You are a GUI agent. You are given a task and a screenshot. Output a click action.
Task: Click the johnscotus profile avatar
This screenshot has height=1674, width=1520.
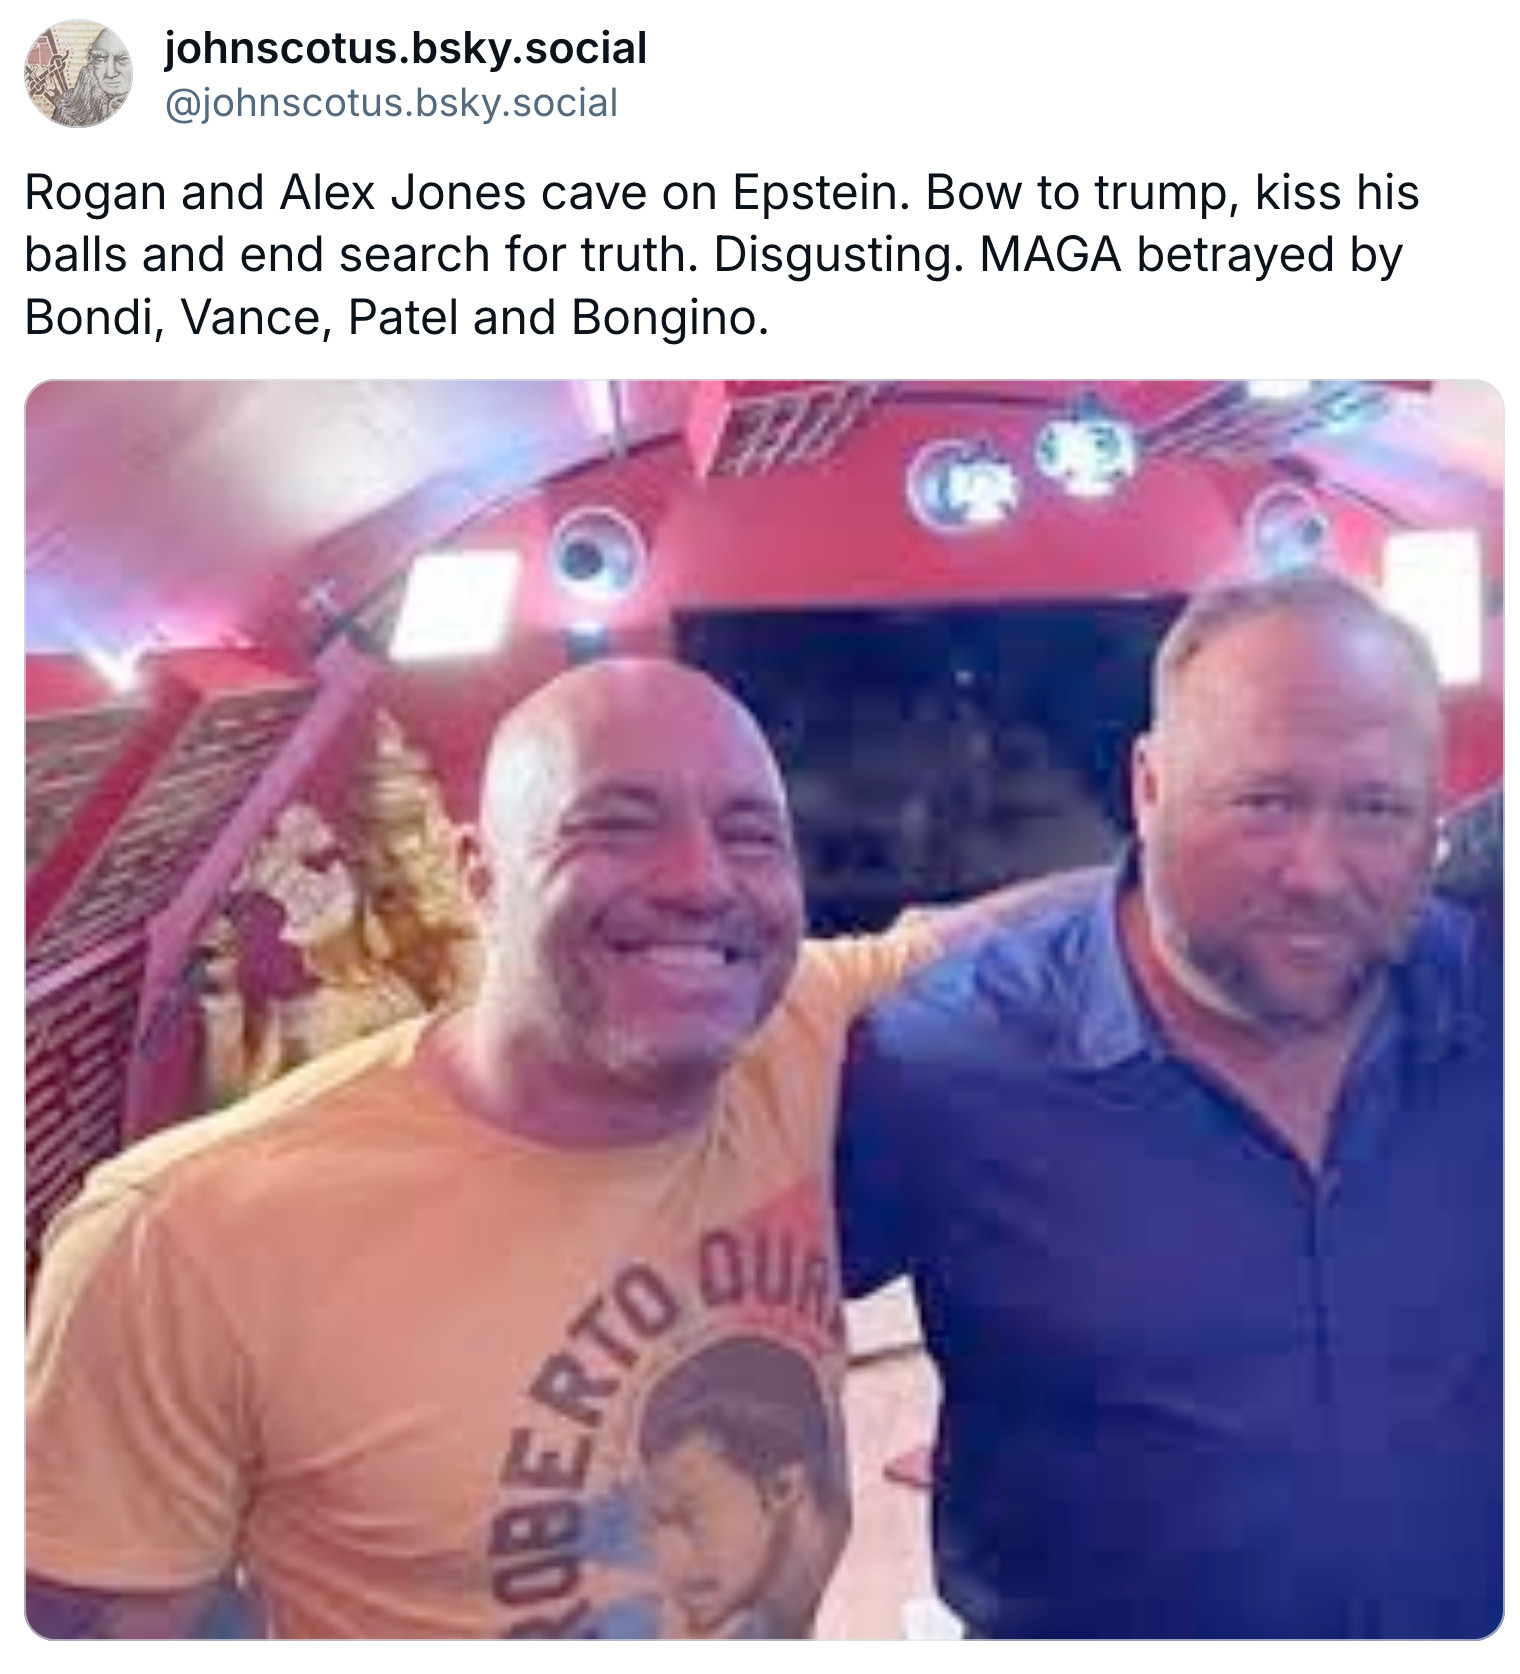[x=78, y=74]
